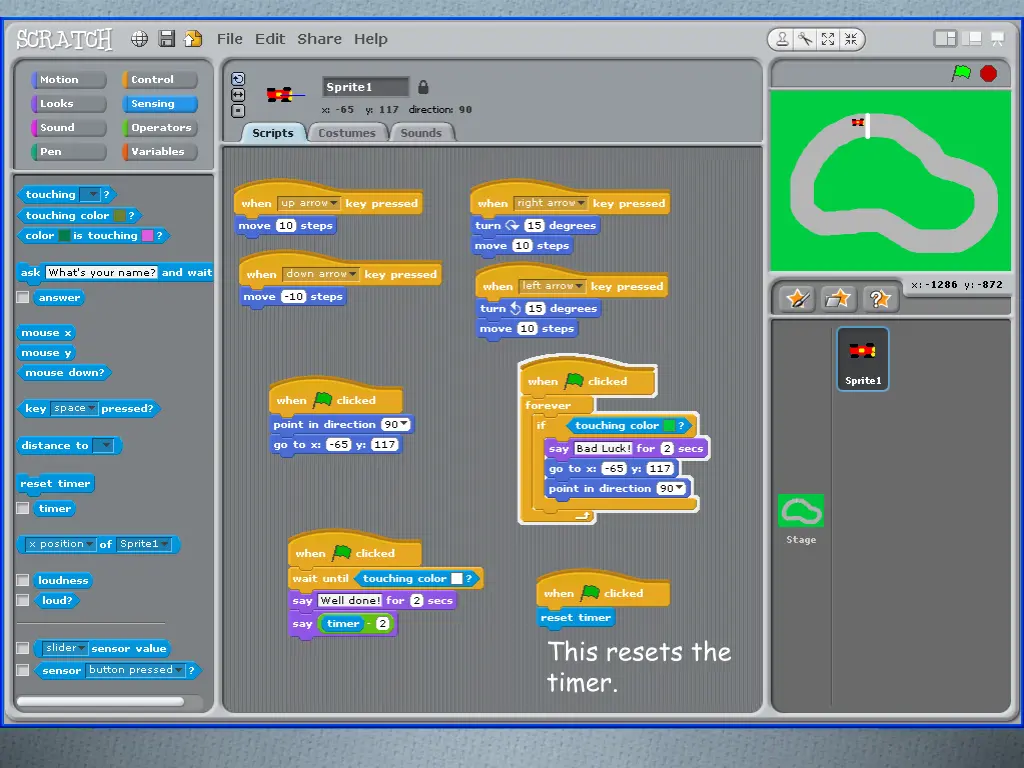
Task: Click the save floppy disk icon
Action: [167, 39]
